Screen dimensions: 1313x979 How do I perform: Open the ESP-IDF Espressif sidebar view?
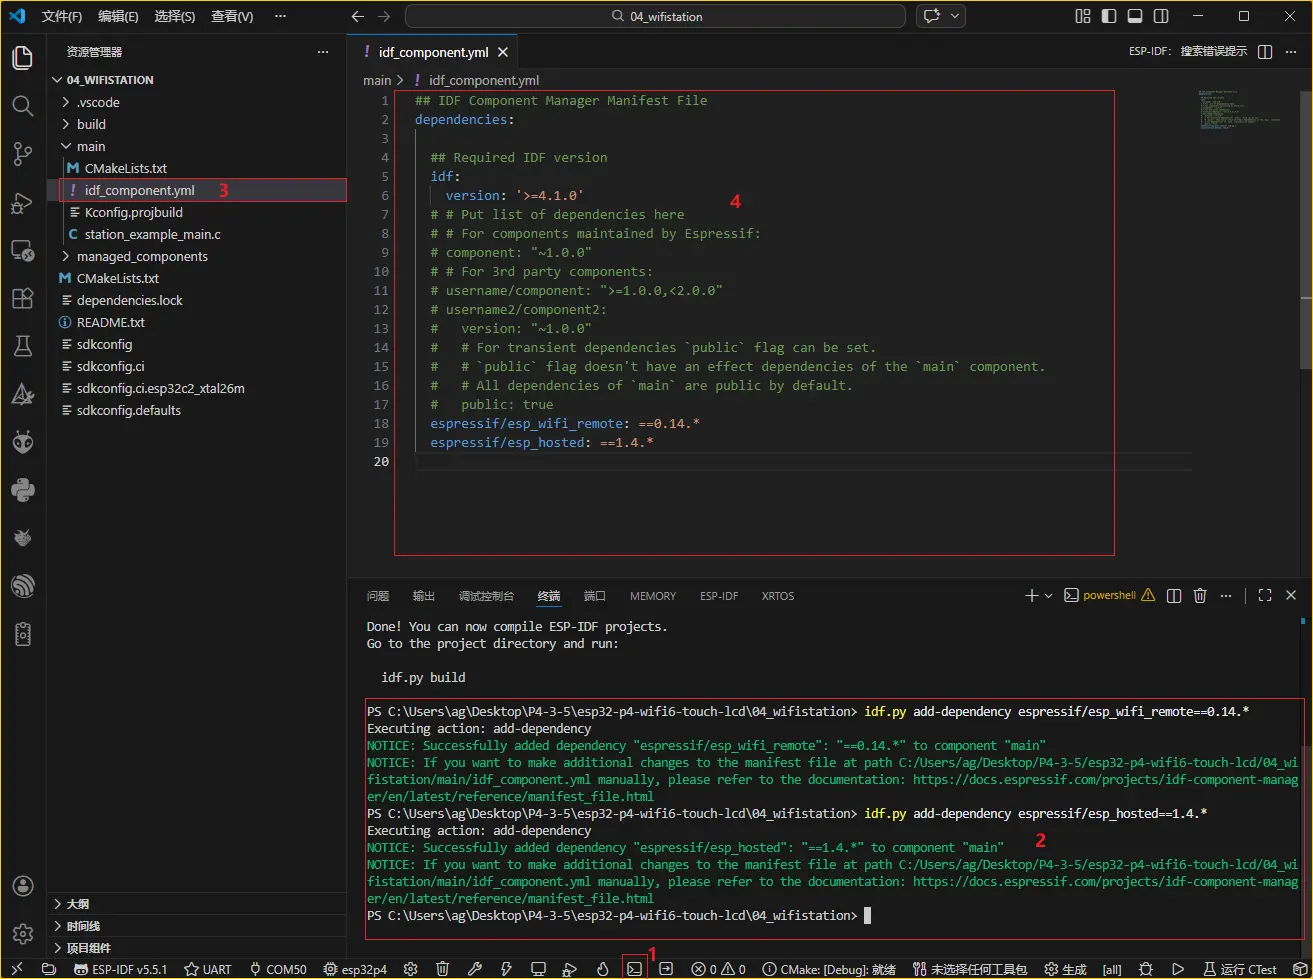tap(22, 442)
